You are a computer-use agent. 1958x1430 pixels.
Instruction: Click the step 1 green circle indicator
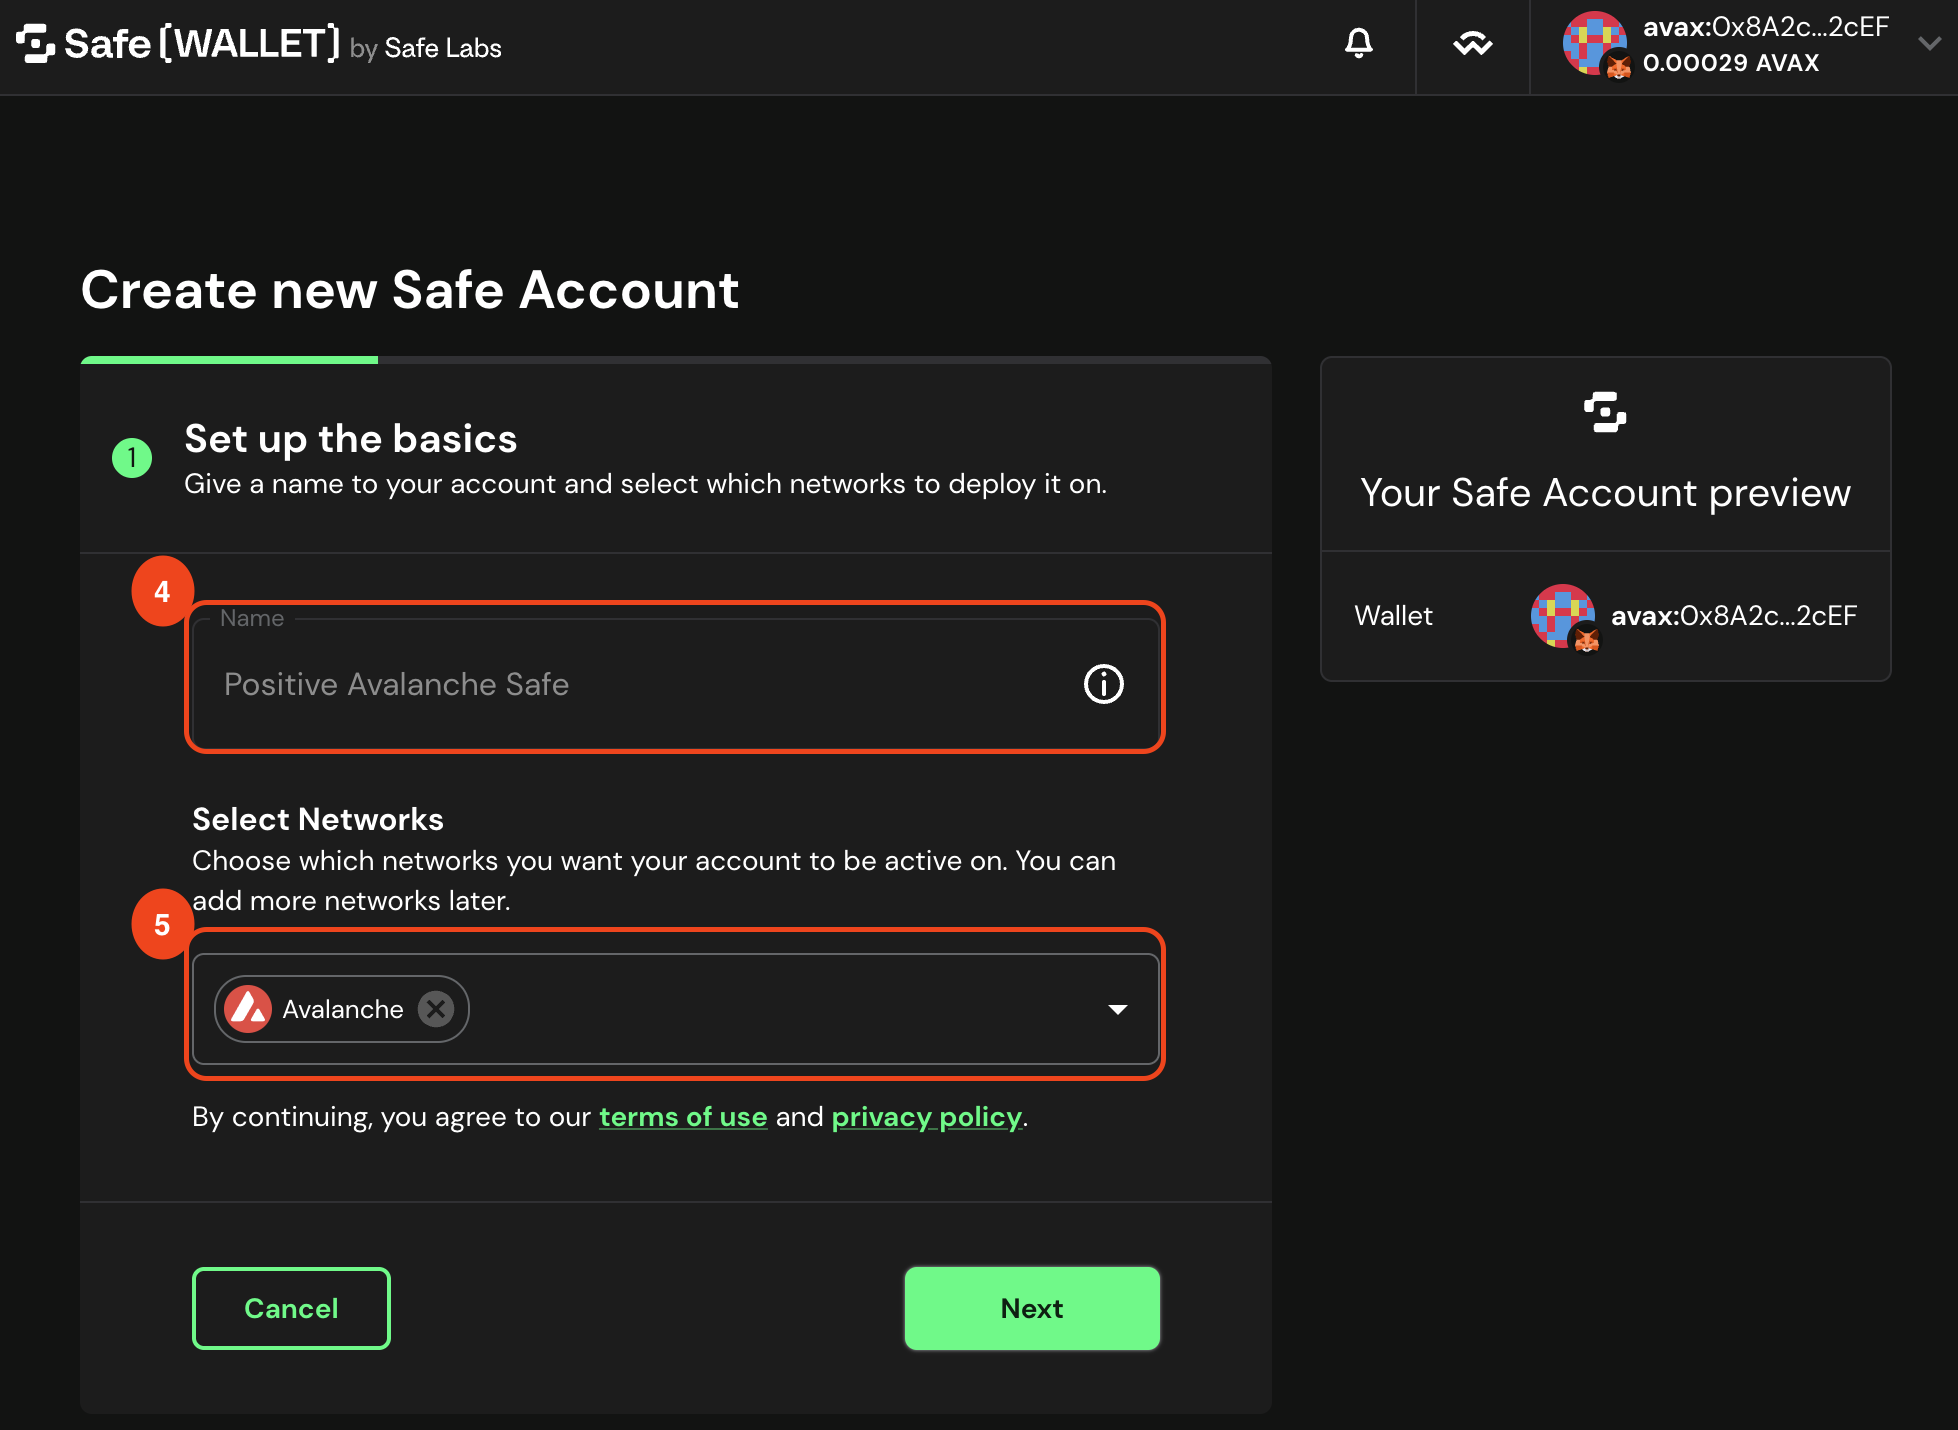click(x=132, y=458)
